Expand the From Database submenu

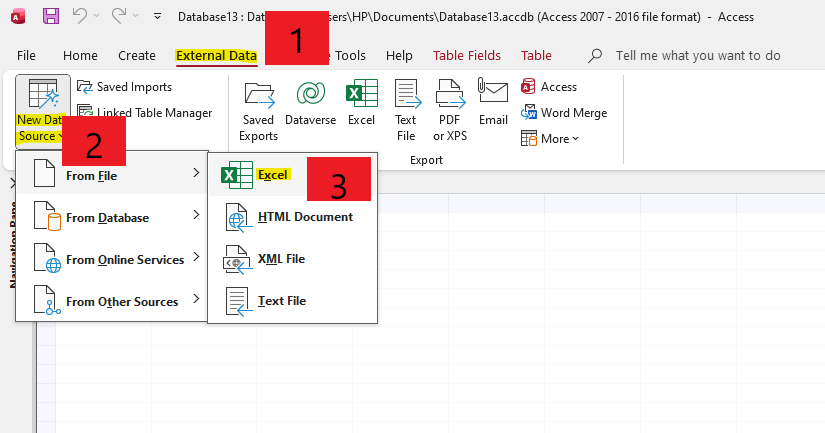coord(108,218)
